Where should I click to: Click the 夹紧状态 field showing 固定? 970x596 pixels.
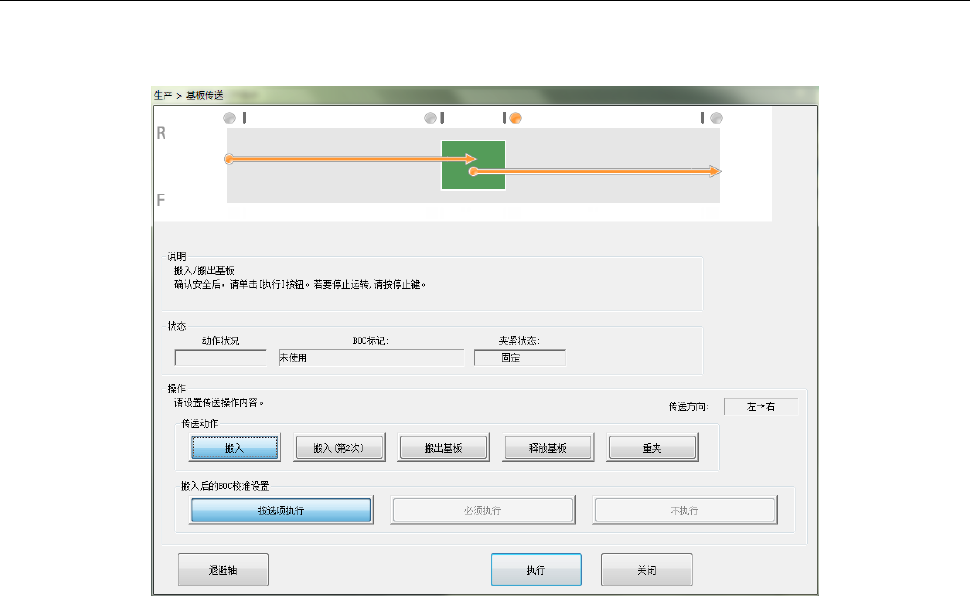[x=520, y=358]
